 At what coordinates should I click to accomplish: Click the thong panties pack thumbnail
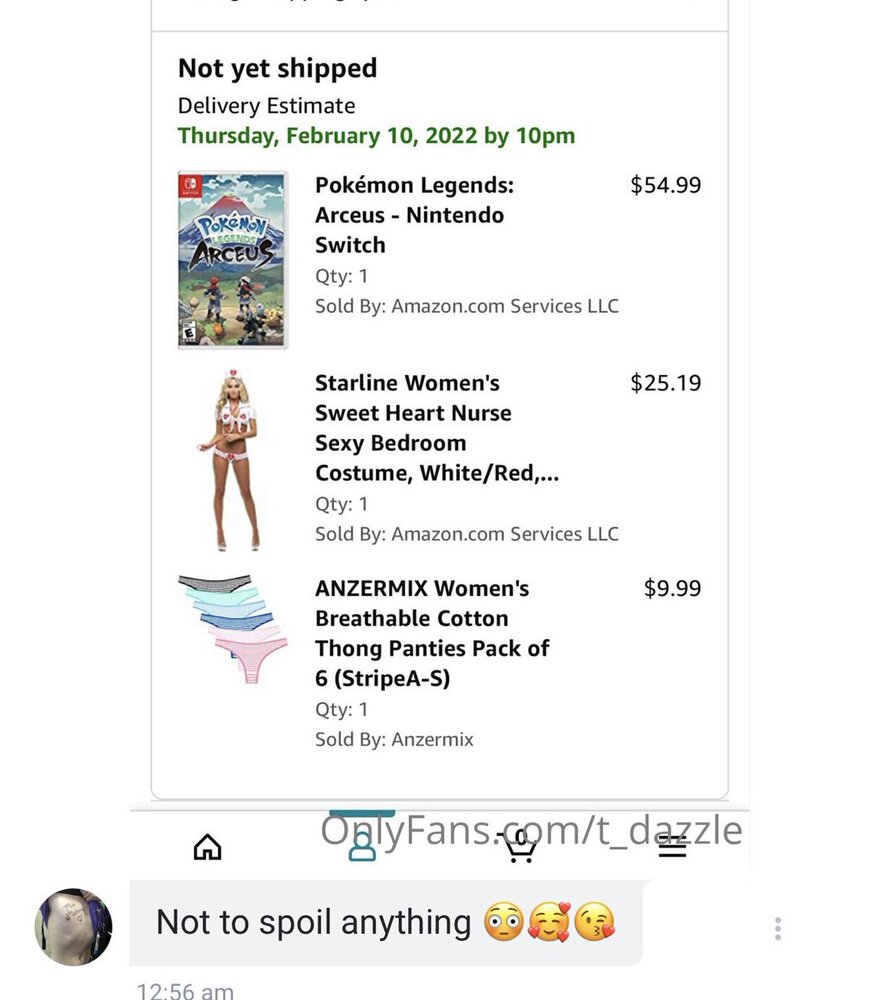233,629
